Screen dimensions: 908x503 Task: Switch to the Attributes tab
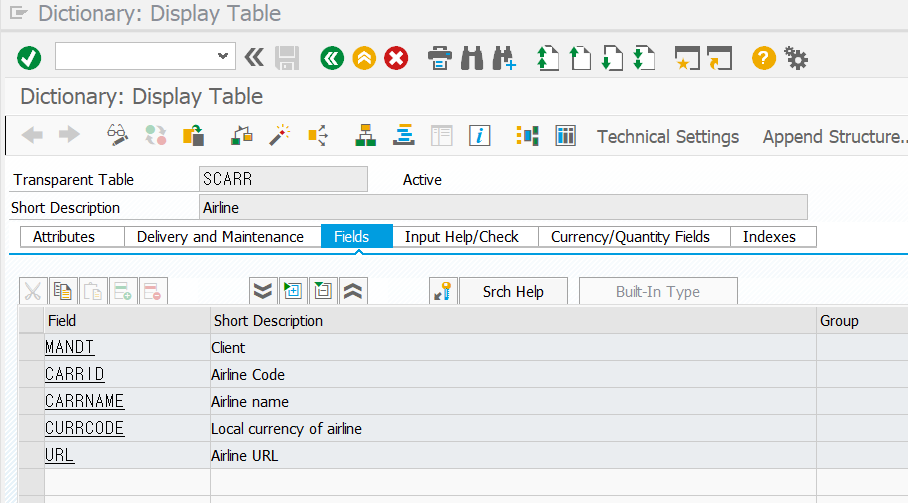tap(72, 237)
